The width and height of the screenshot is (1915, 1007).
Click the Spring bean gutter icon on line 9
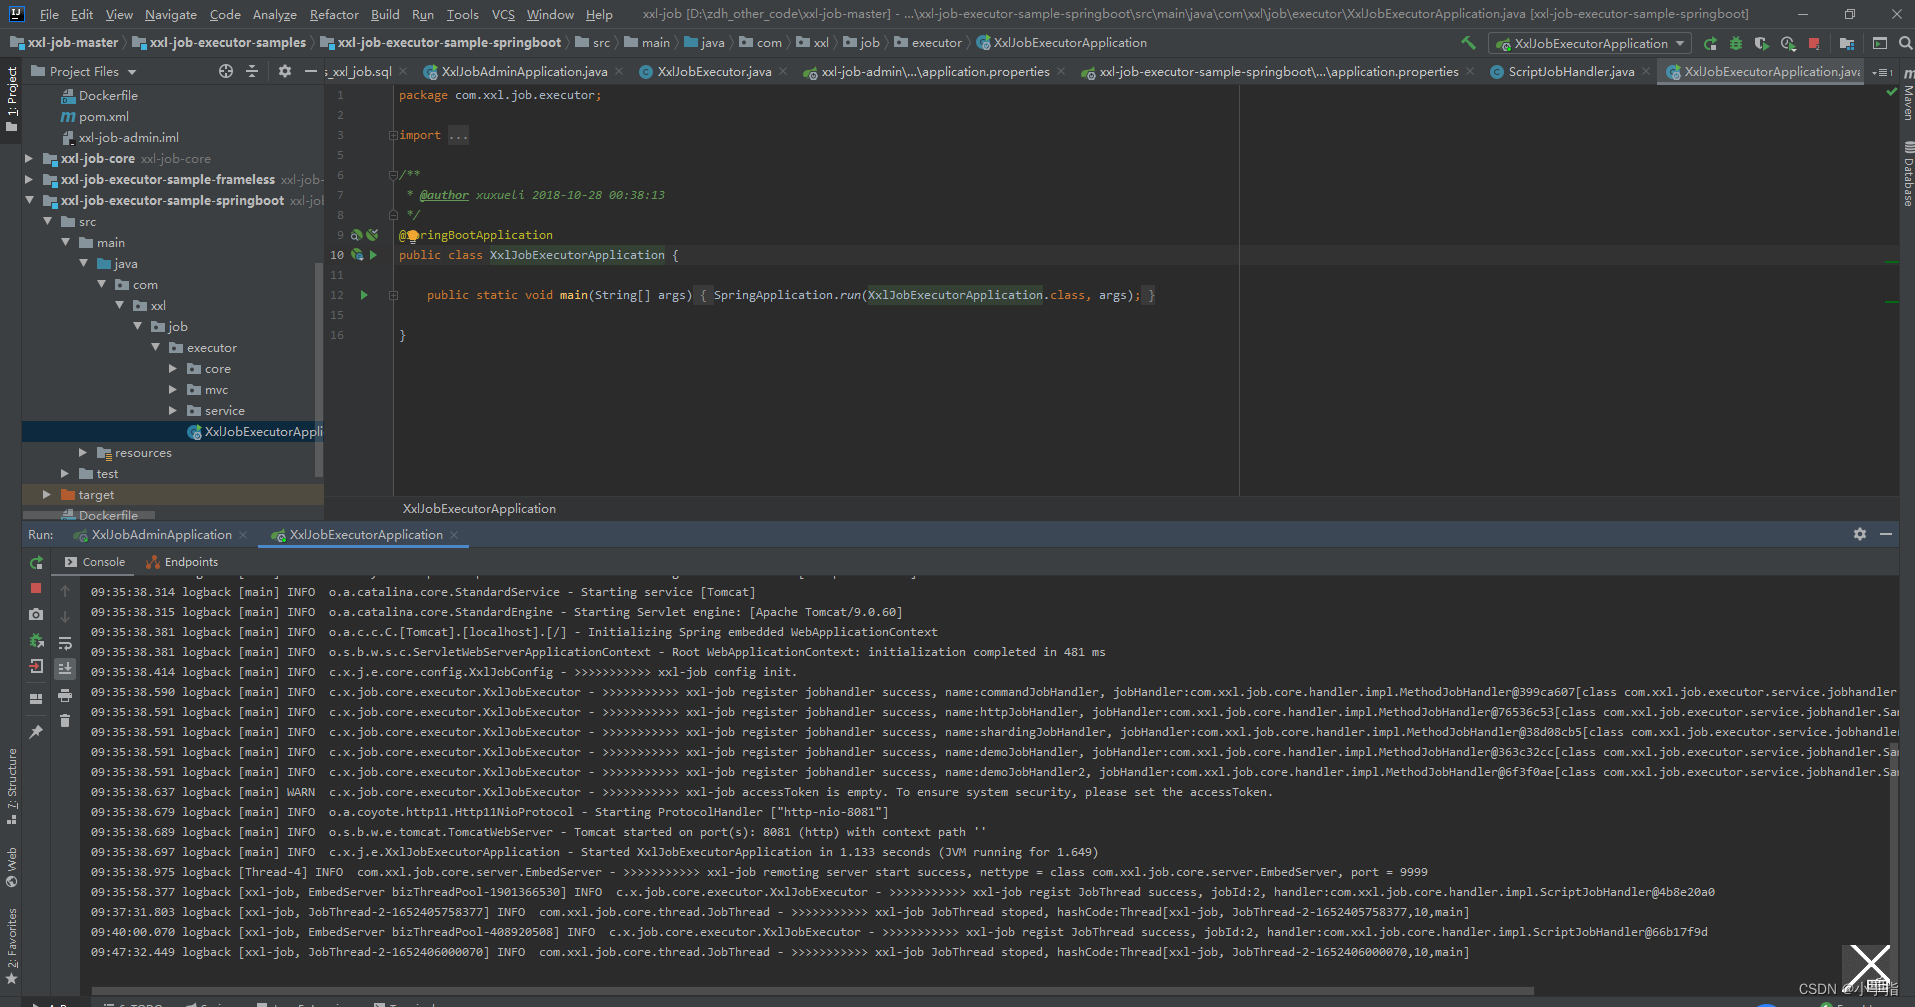(356, 235)
